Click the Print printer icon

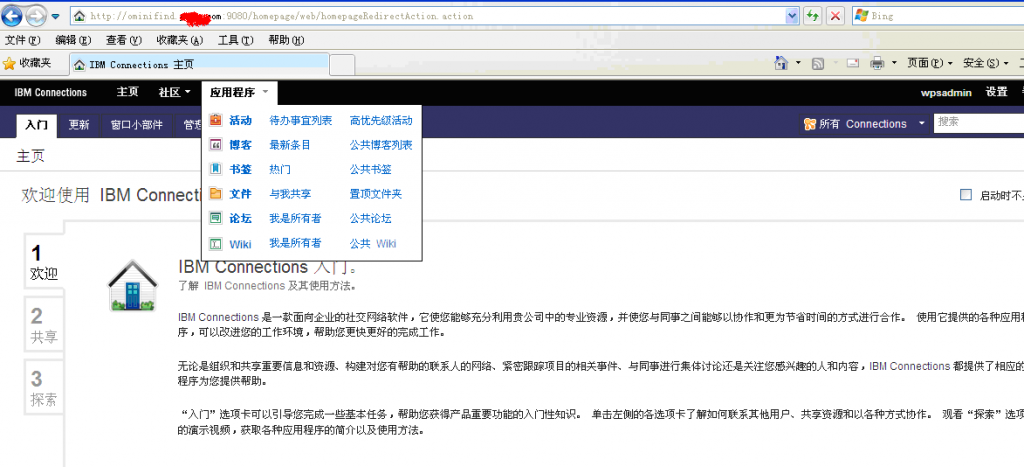(877, 63)
